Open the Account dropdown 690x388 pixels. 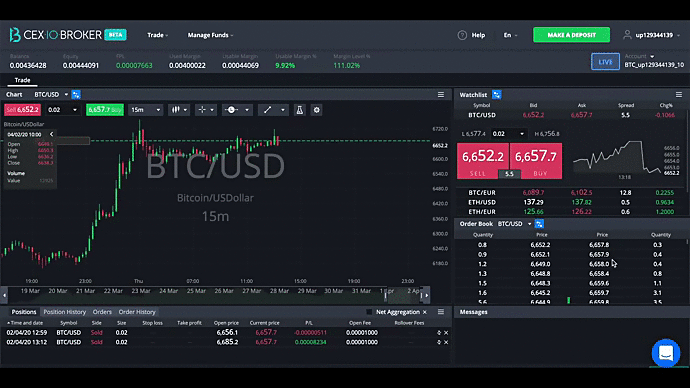pos(639,56)
